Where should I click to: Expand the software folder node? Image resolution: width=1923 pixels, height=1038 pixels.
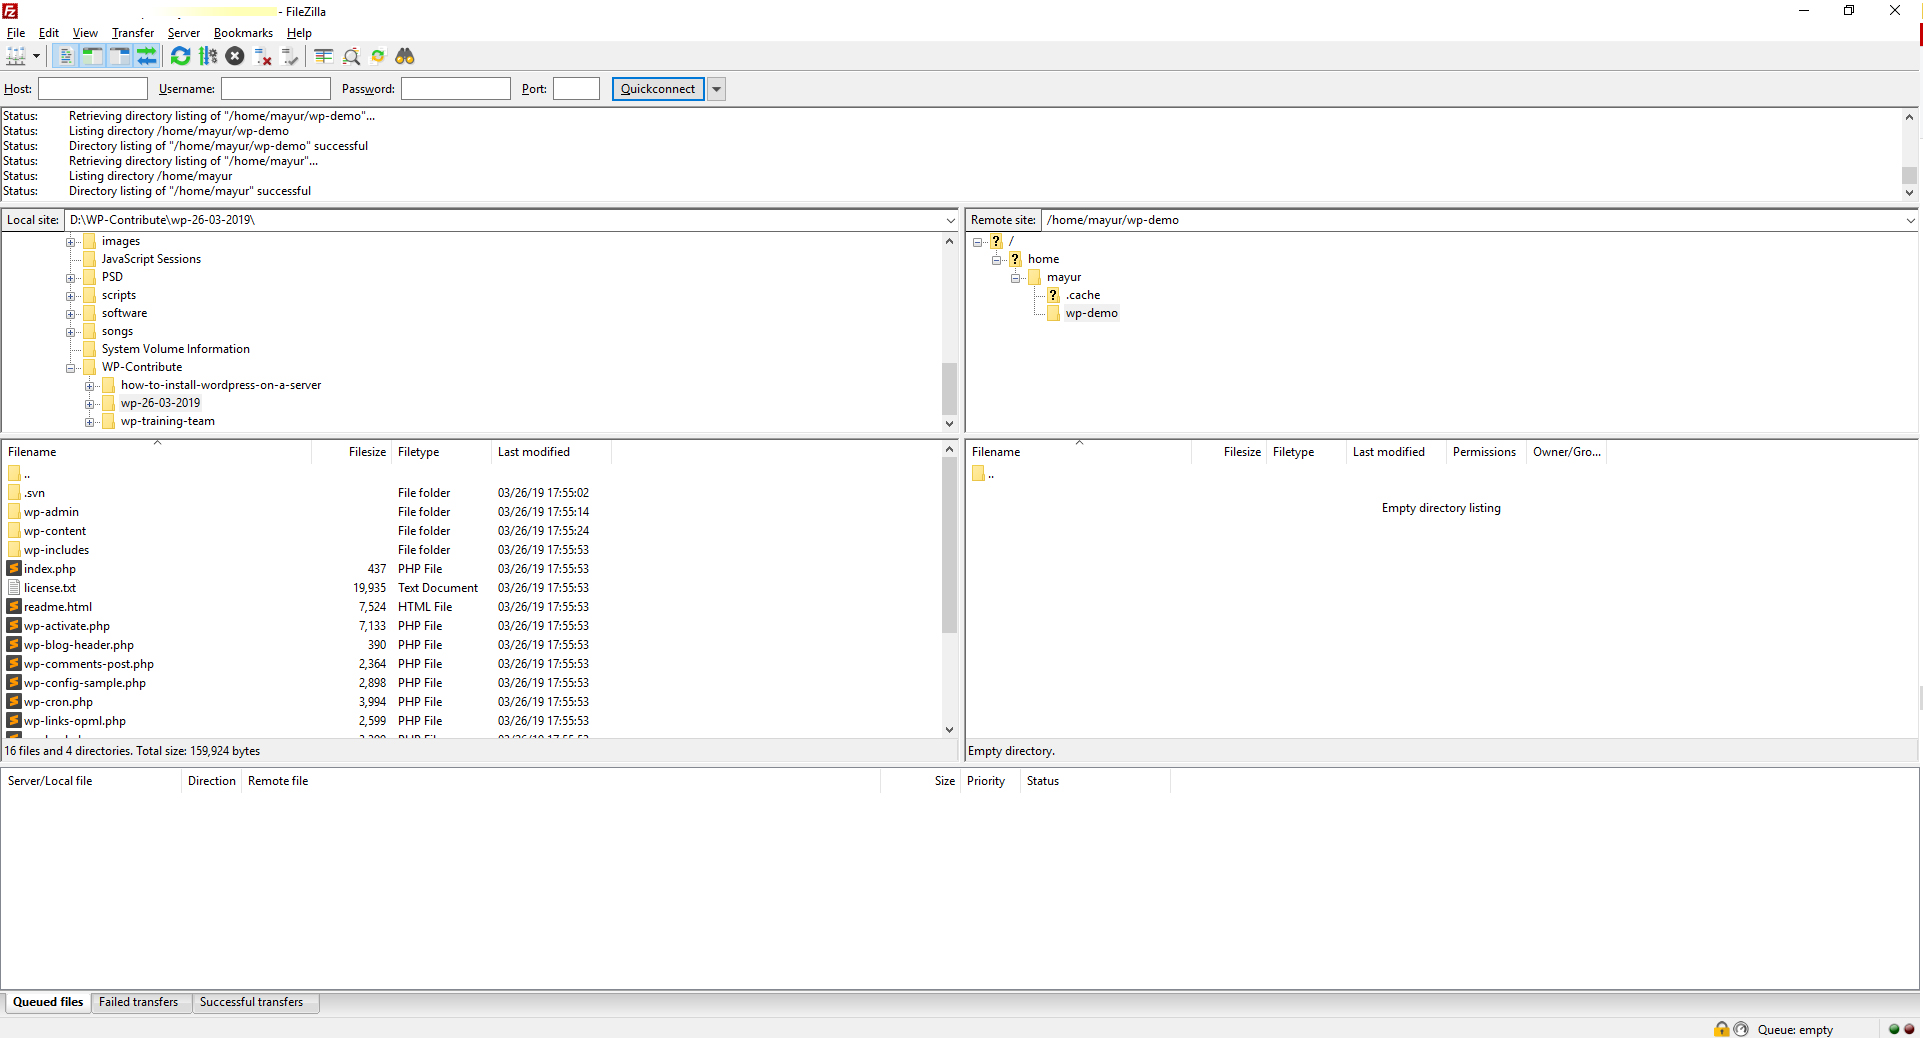pyautogui.click(x=71, y=314)
